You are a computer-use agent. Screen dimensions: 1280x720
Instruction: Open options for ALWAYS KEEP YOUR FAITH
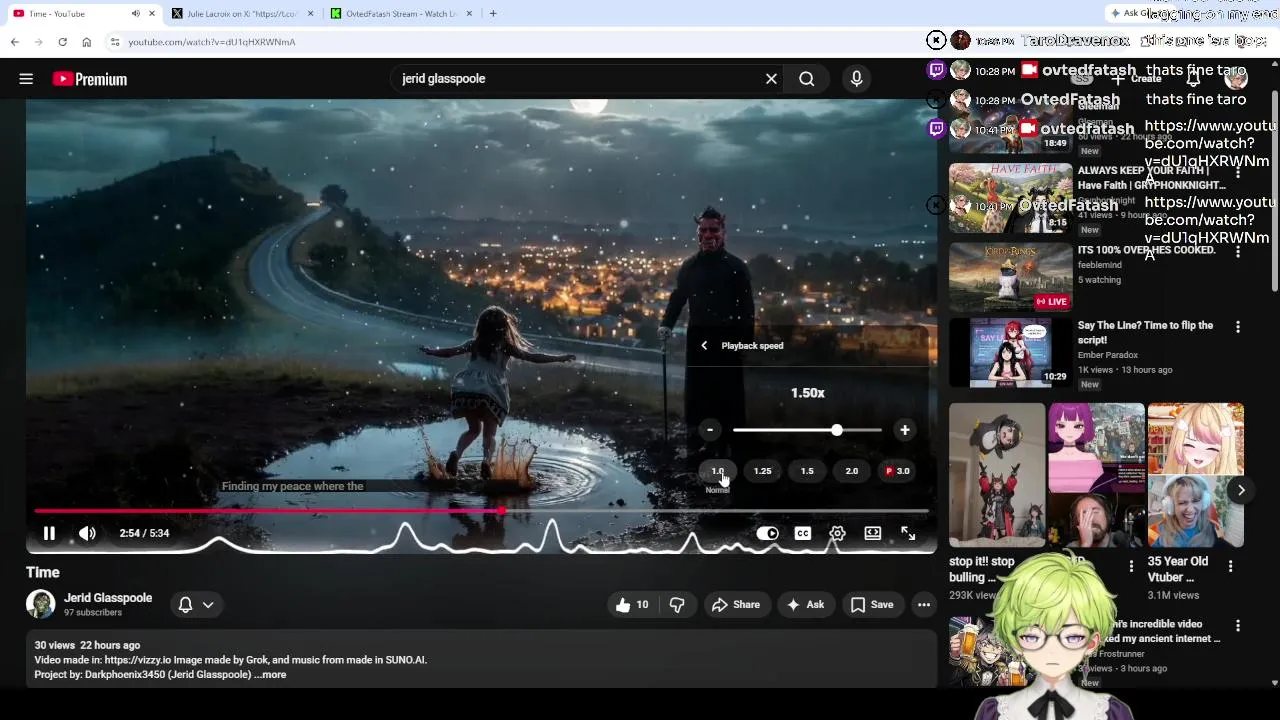[1238, 174]
